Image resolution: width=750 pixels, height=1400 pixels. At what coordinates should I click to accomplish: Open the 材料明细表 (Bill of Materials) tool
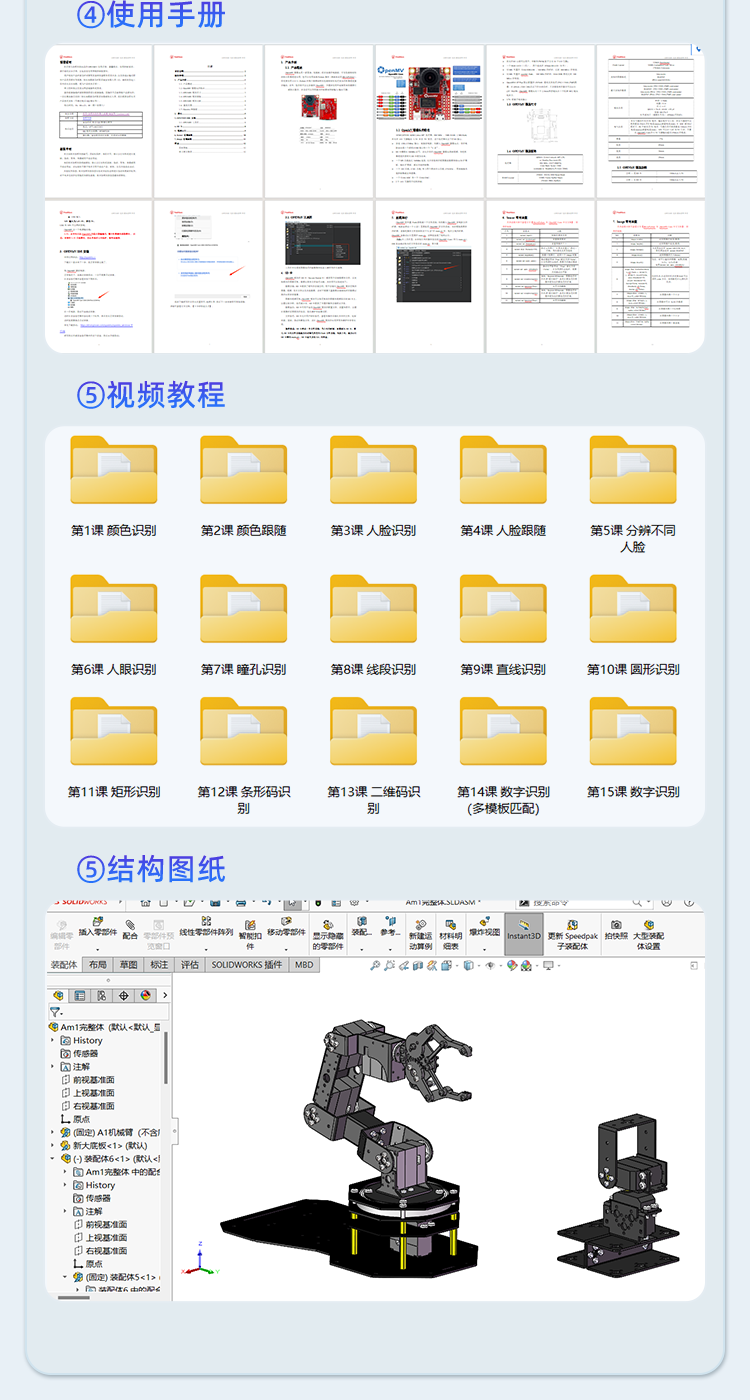pyautogui.click(x=451, y=933)
